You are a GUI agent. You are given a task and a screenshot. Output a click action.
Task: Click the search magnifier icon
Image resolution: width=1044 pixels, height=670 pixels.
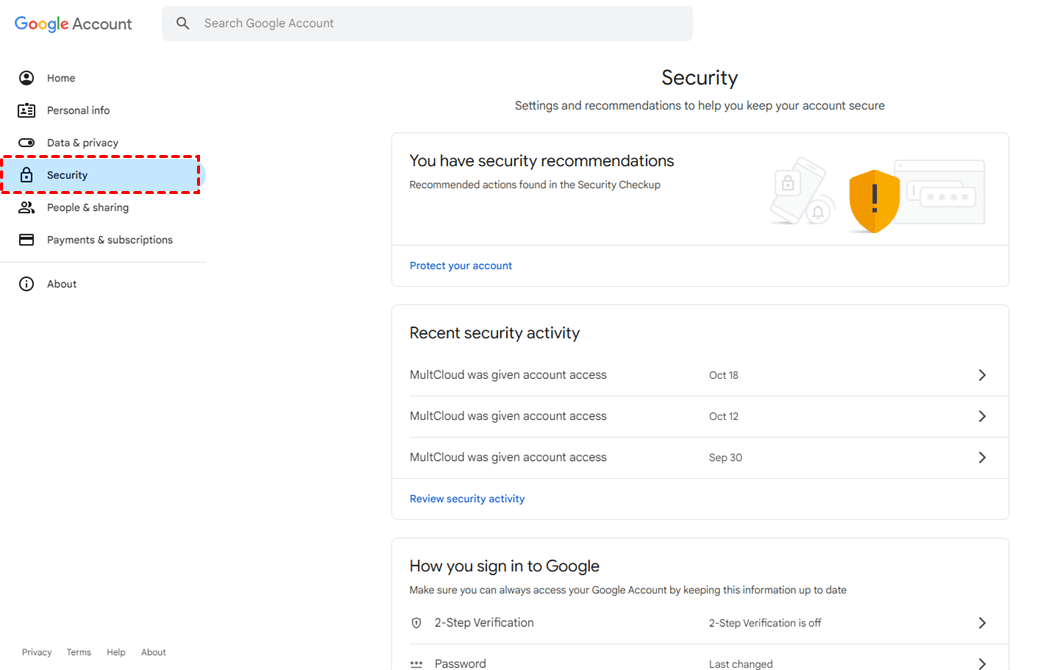click(183, 23)
